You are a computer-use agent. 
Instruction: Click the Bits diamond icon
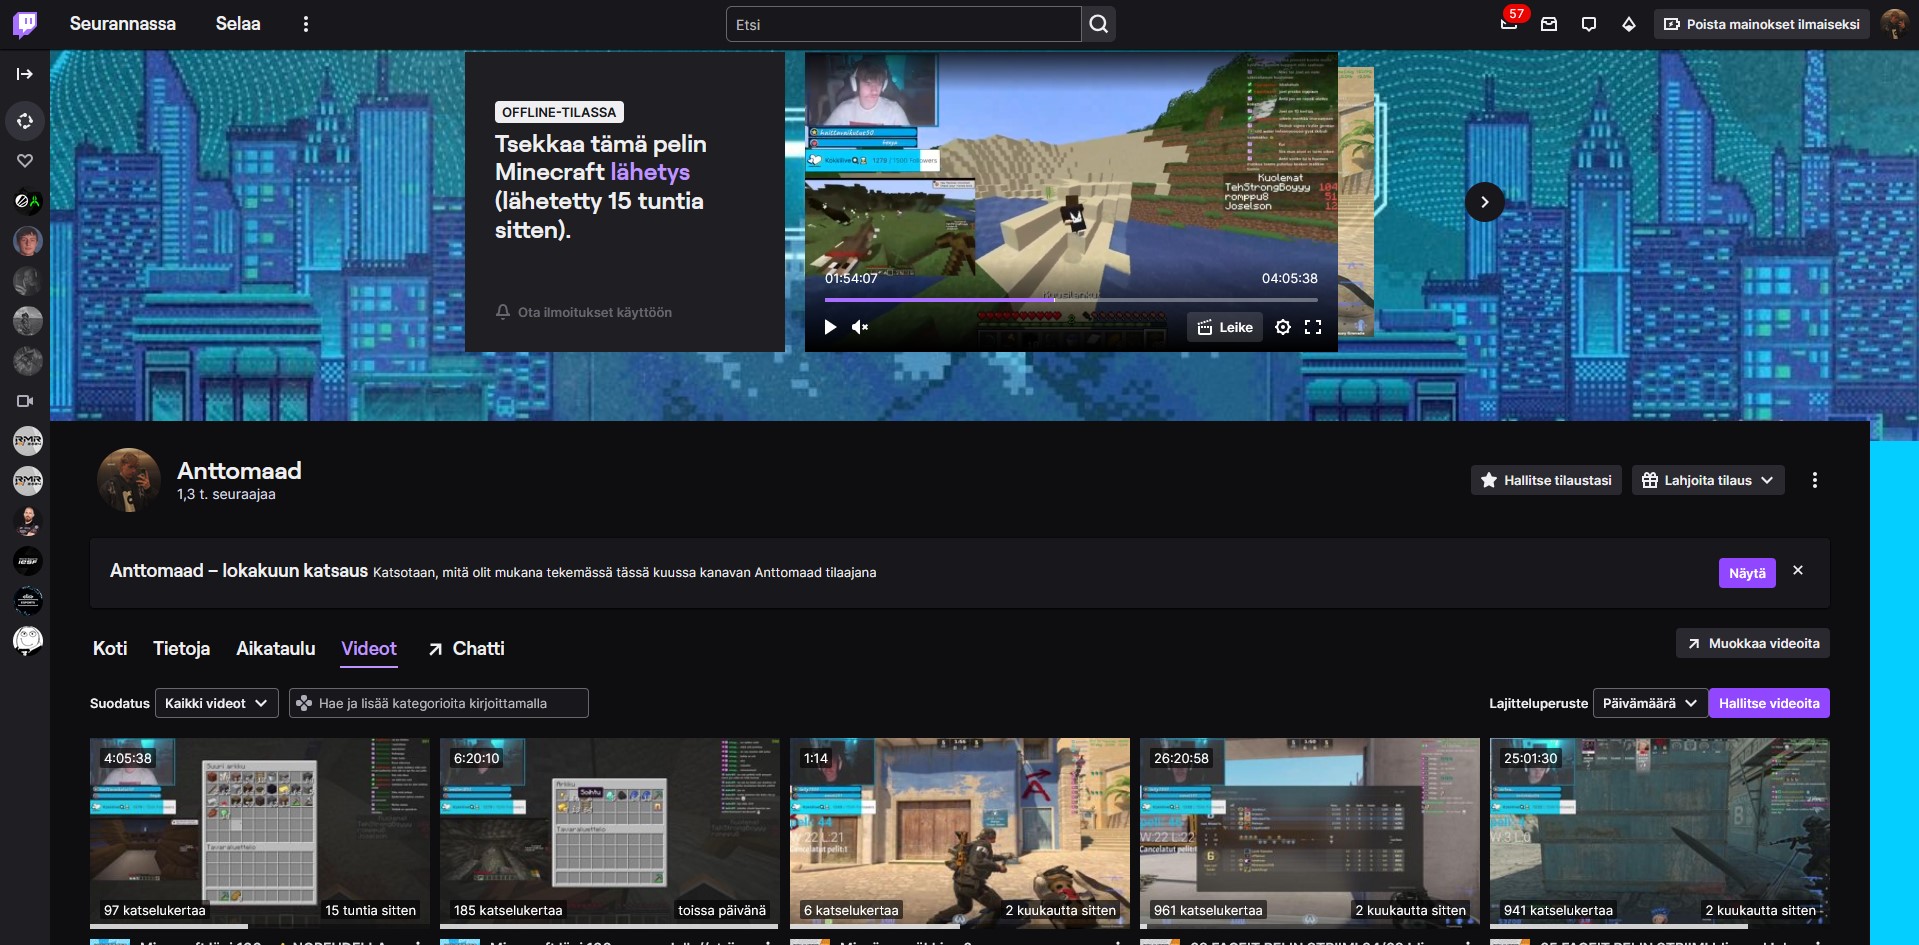tap(1629, 24)
